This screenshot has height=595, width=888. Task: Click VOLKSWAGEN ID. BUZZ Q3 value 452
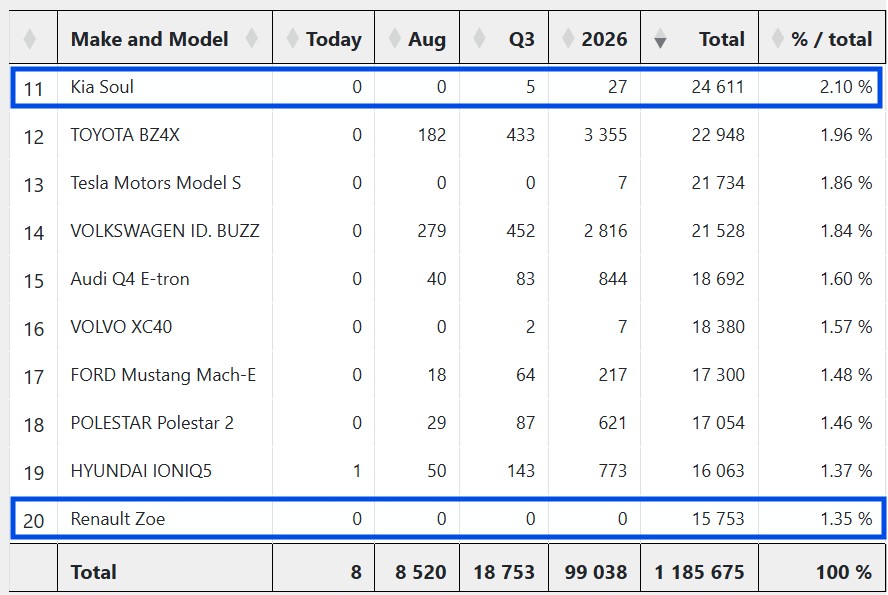tap(520, 231)
